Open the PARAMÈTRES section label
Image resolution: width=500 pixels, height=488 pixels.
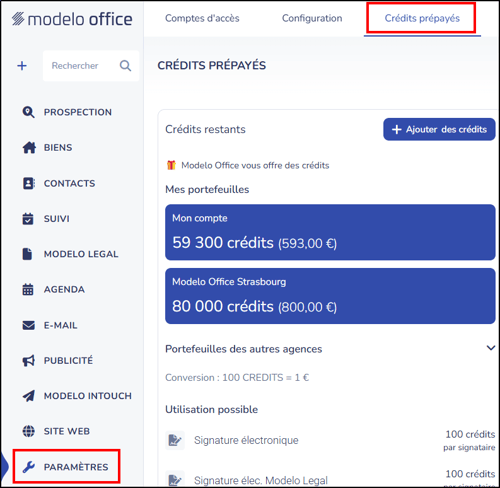click(x=76, y=467)
